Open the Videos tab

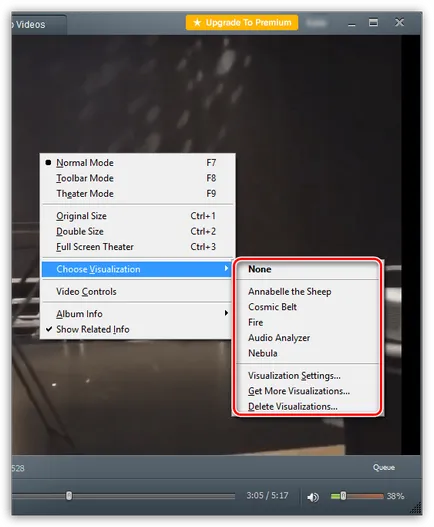click(x=38, y=25)
